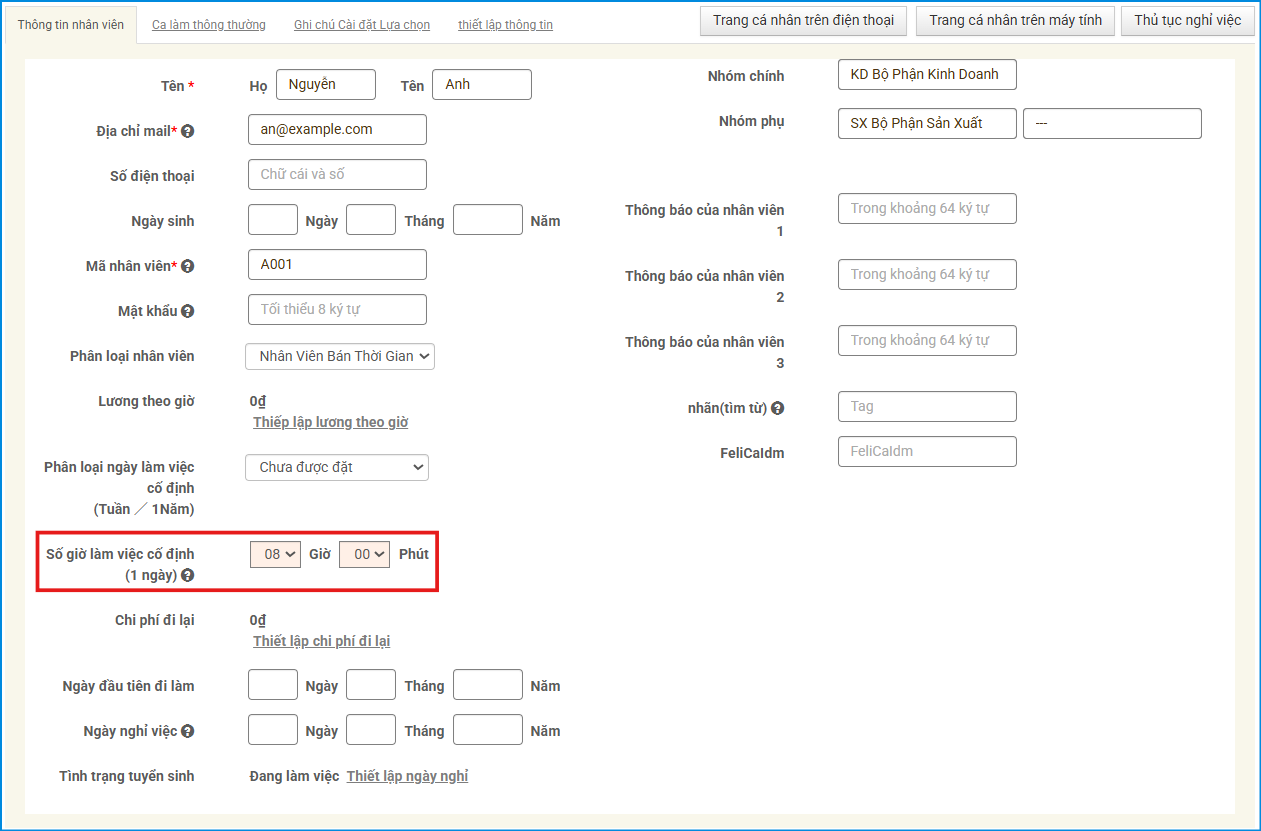Image resolution: width=1261 pixels, height=831 pixels.
Task: Click Trang cá nhân trên máy tính button
Action: click(x=1015, y=20)
